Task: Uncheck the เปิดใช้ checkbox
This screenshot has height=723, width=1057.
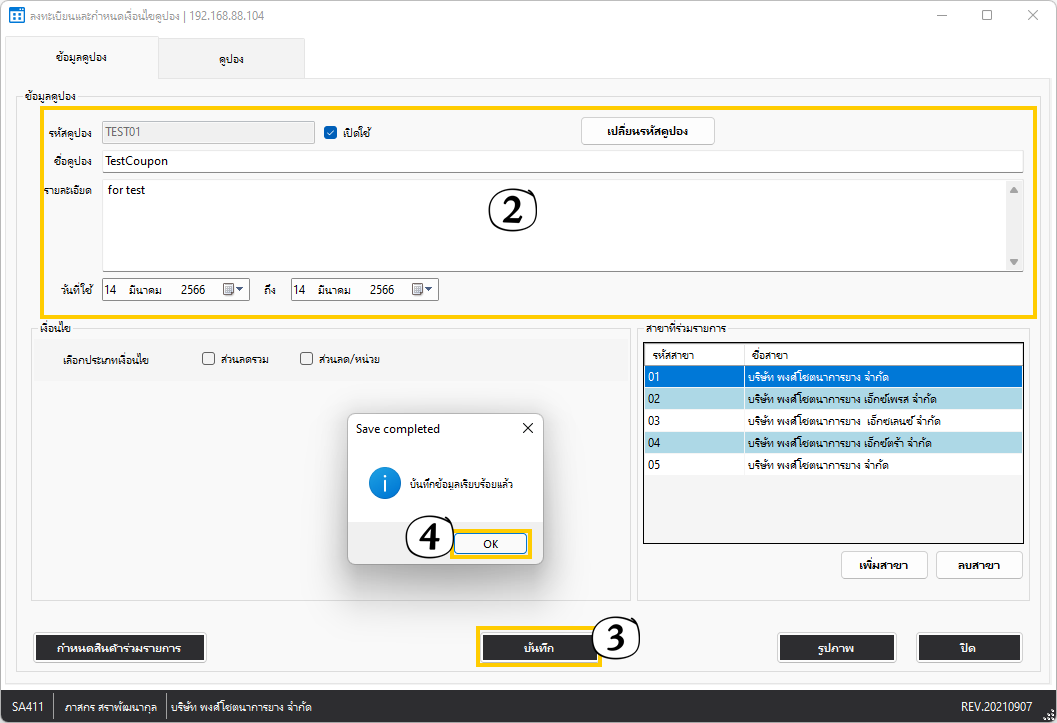Action: pyautogui.click(x=331, y=132)
